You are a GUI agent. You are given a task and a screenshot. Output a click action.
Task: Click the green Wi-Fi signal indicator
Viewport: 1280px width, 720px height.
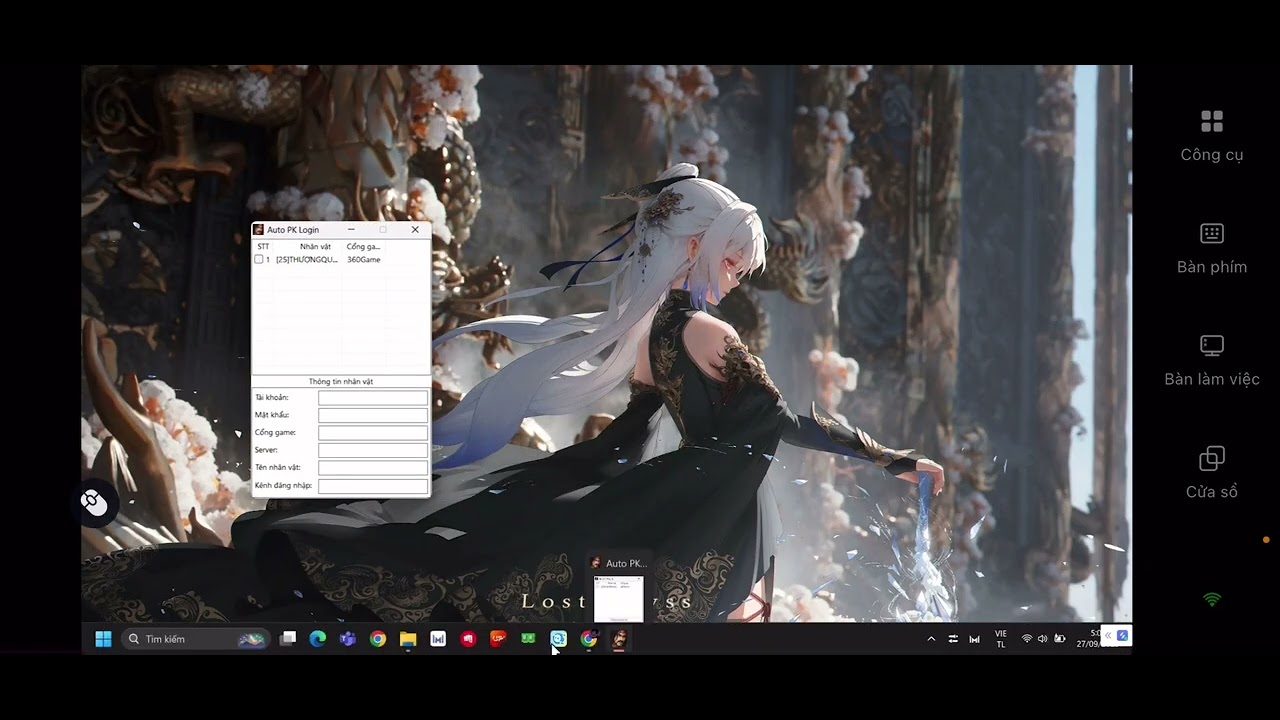pos(1212,600)
